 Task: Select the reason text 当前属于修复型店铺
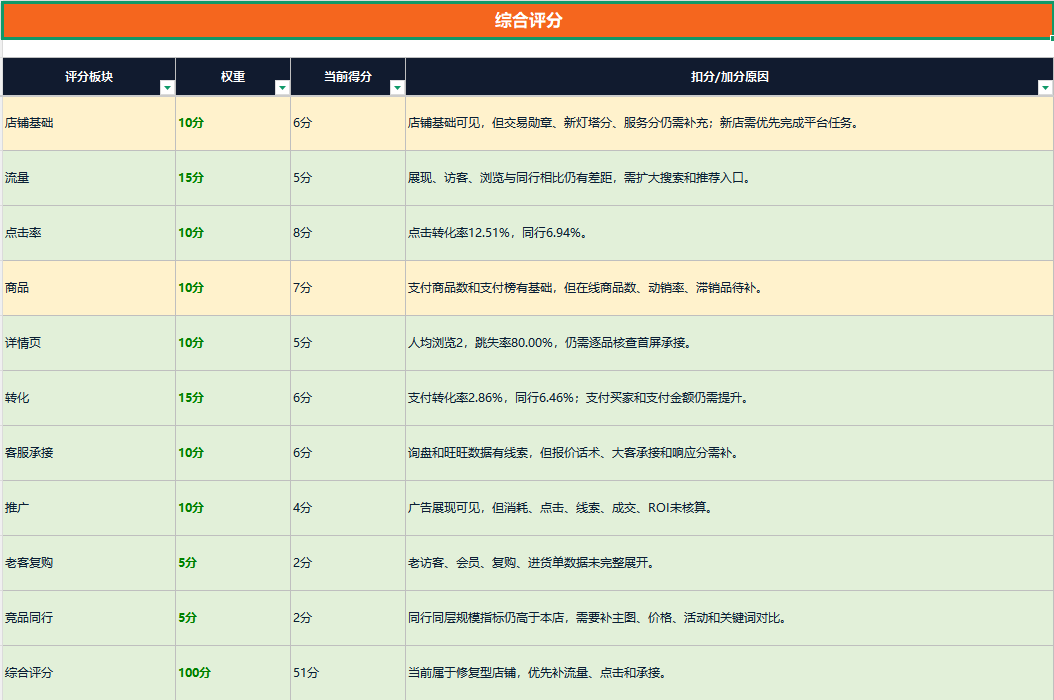(x=537, y=673)
